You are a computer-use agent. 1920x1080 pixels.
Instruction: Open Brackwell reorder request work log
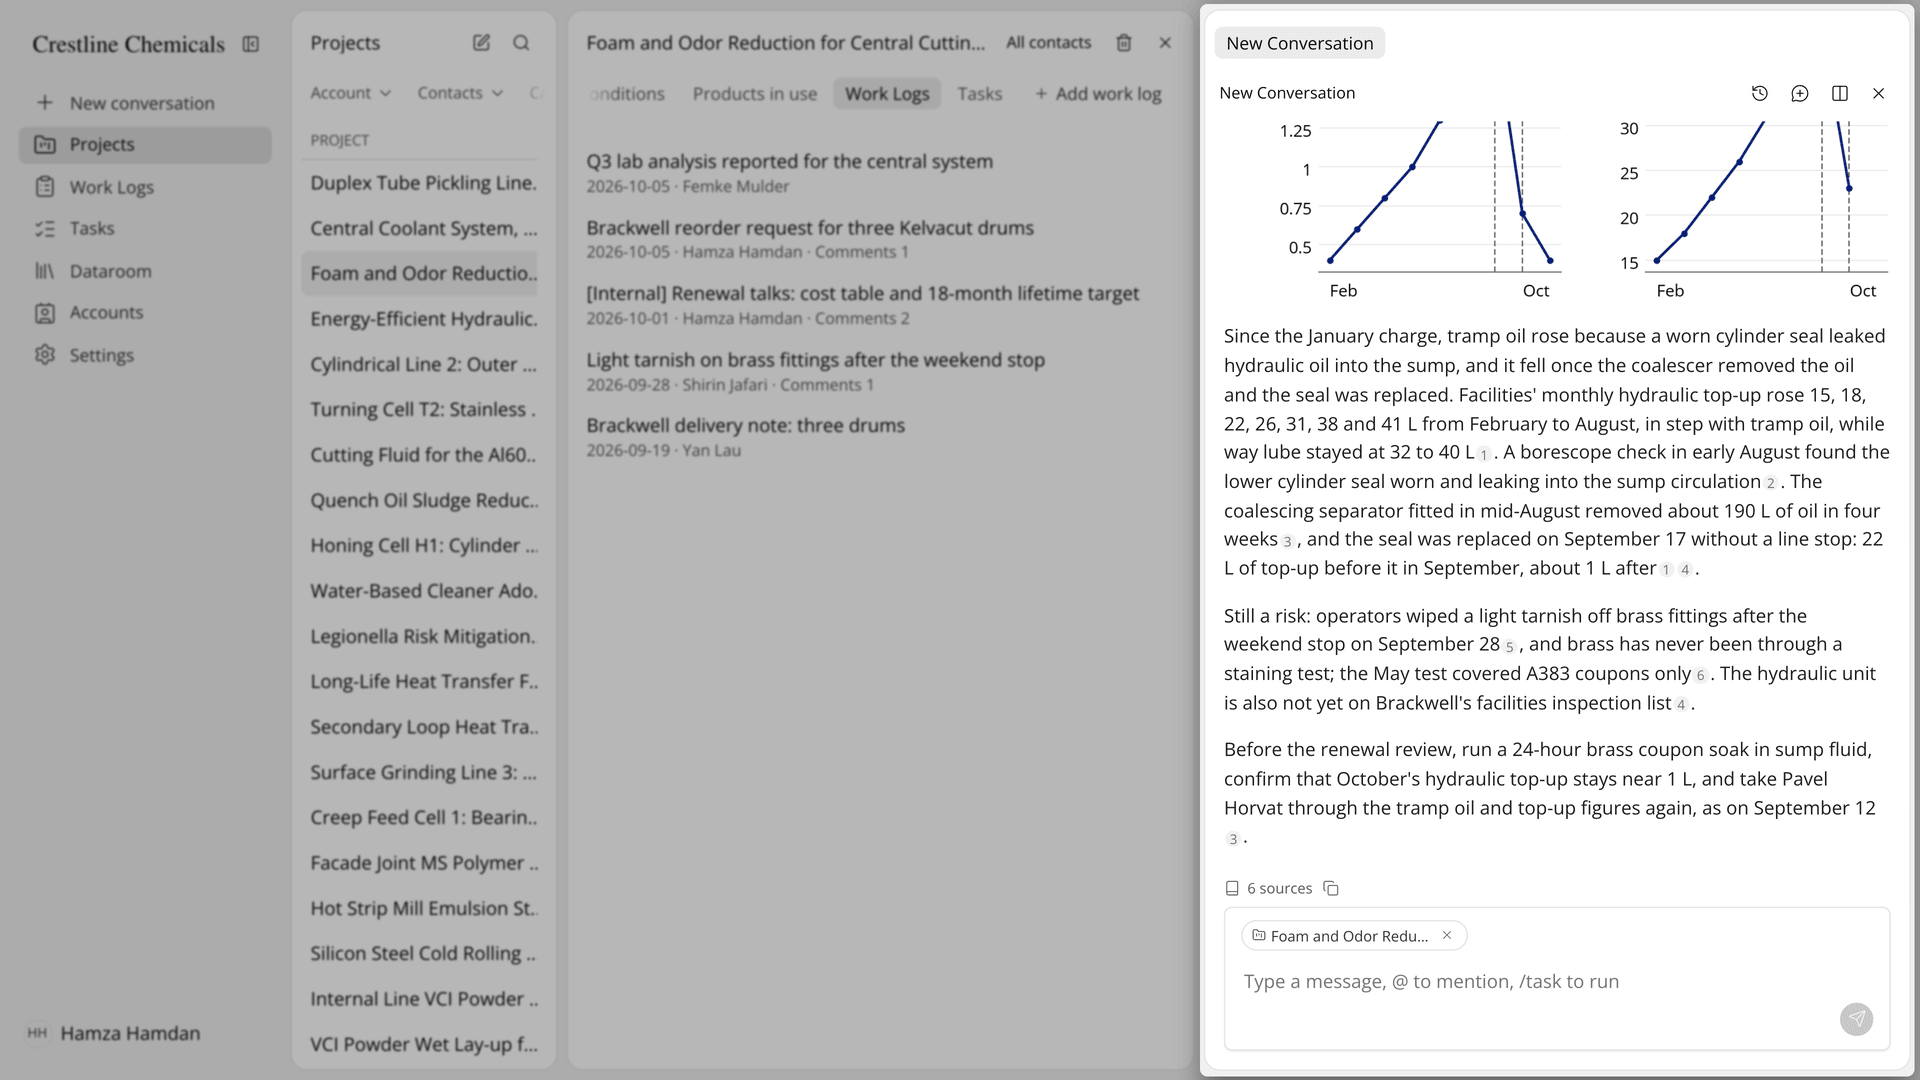pos(880,239)
